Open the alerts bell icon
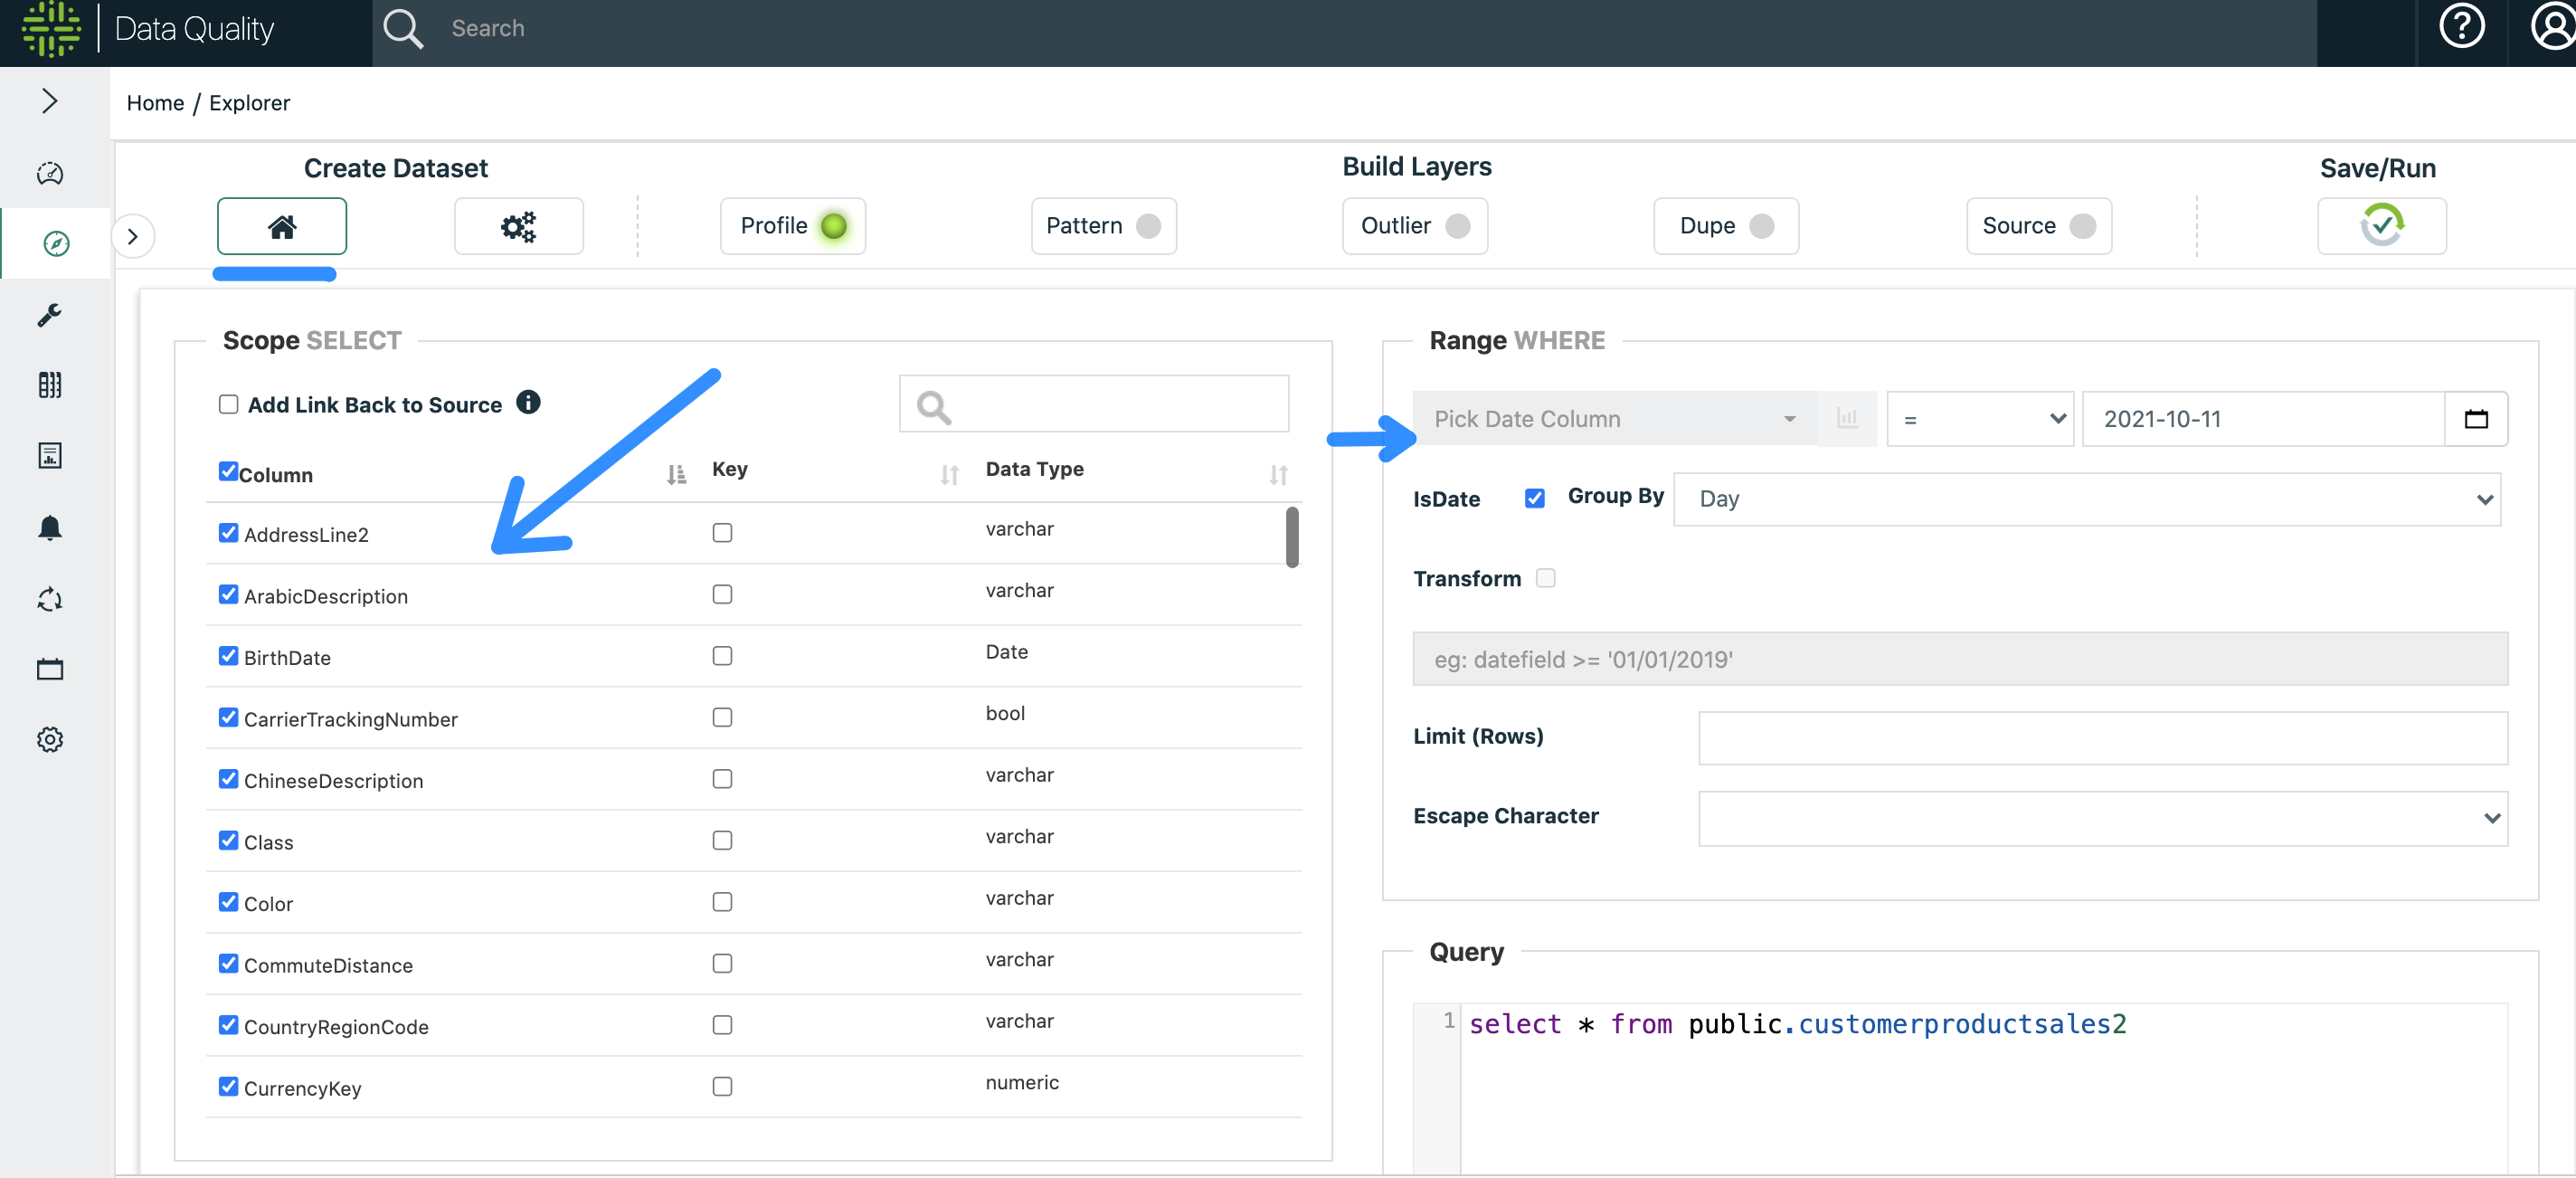 [49, 527]
